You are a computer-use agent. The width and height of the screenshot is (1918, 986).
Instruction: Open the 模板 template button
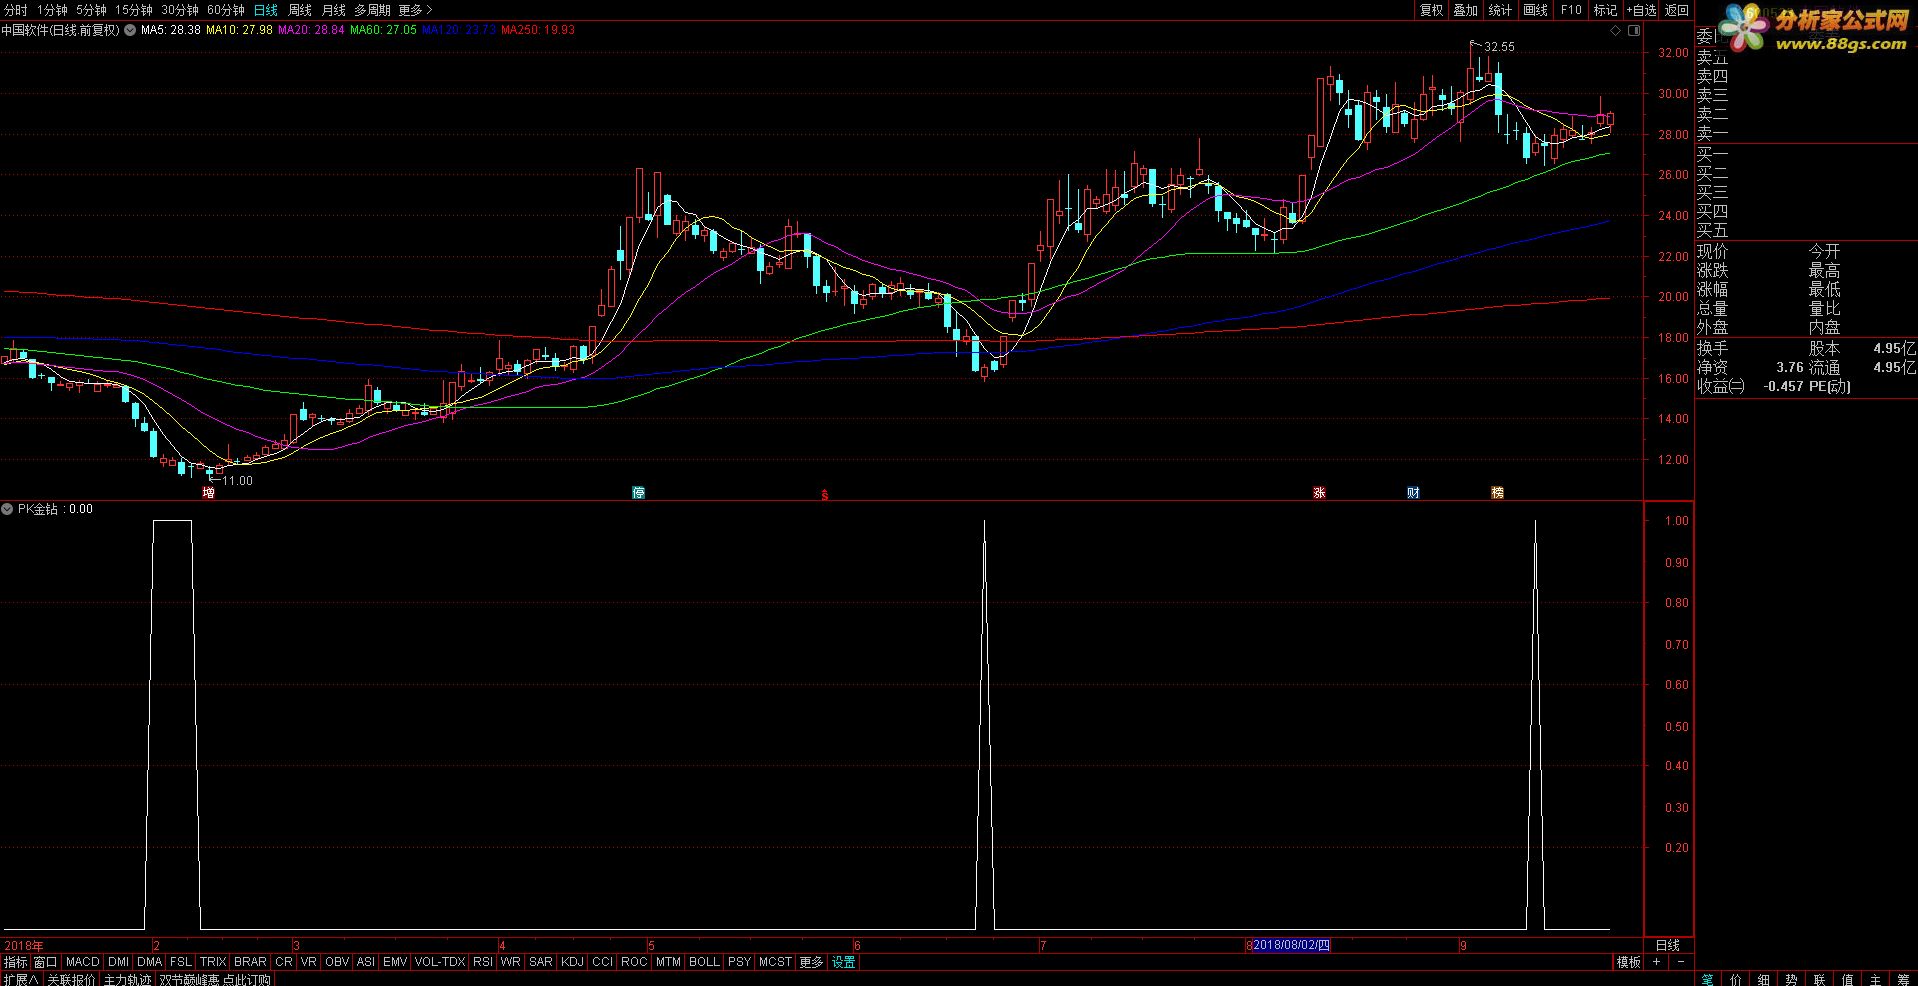(x=1629, y=962)
